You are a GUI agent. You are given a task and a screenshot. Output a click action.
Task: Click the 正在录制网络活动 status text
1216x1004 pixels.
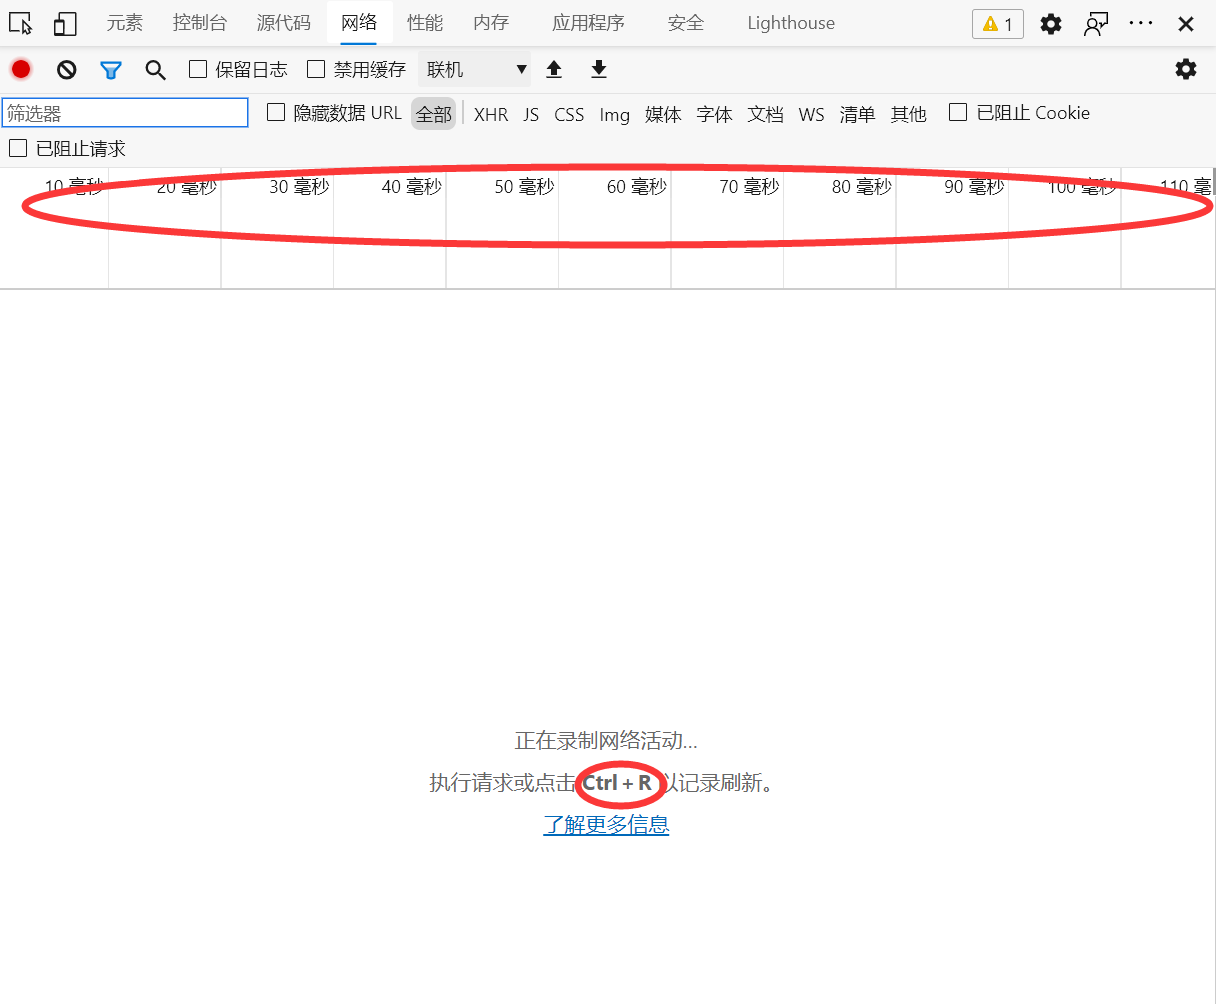coord(606,740)
